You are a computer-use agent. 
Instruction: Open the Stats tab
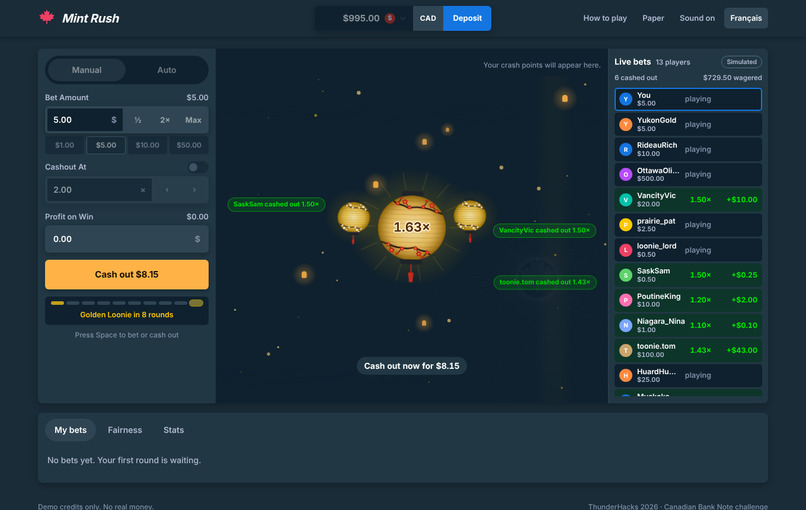(174, 430)
